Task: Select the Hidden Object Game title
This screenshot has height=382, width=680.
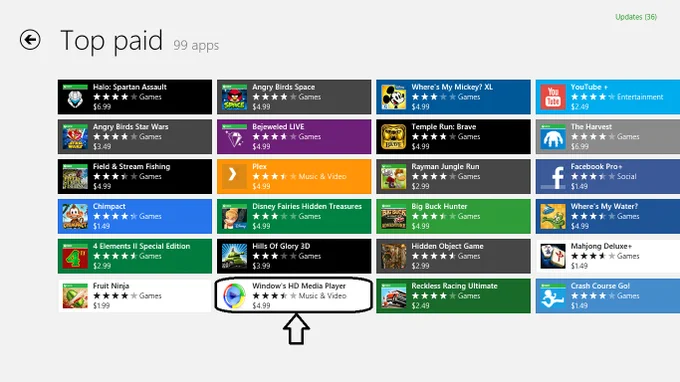Action: (x=448, y=246)
